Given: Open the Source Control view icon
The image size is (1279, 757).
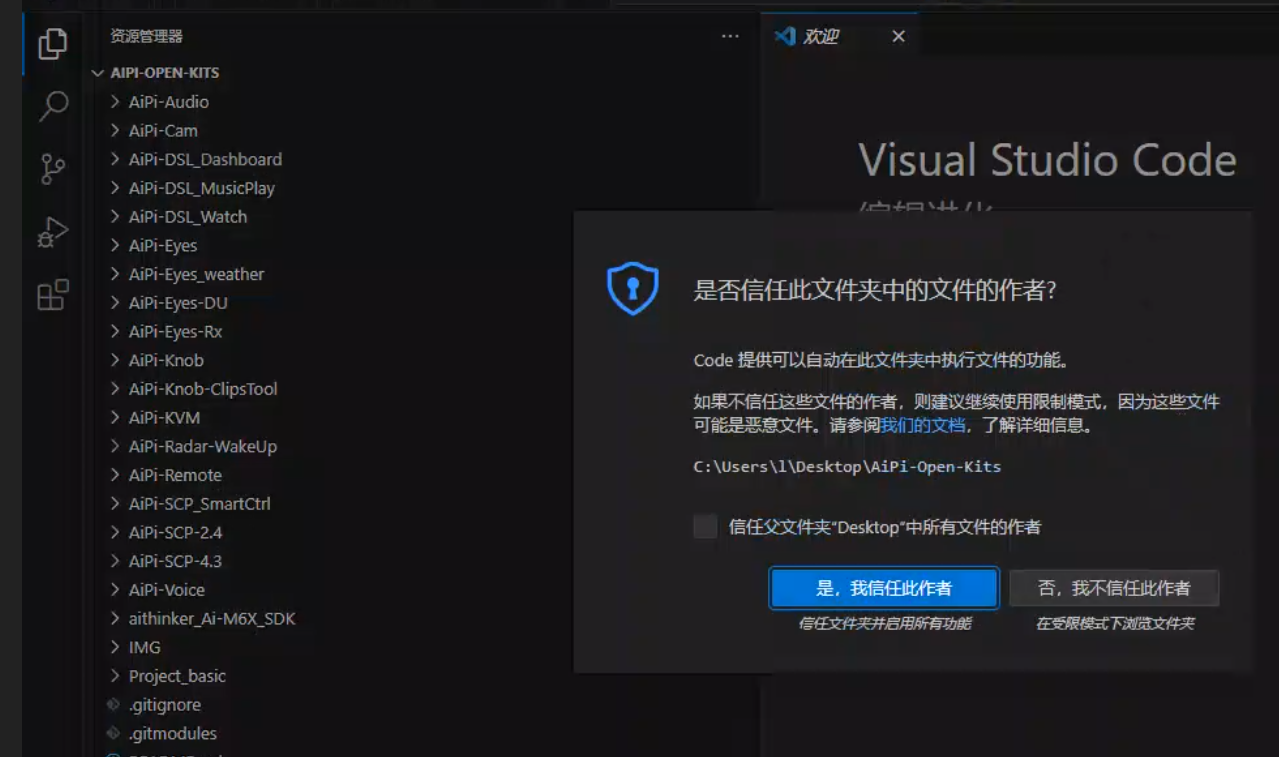Looking at the screenshot, I should 53,169.
